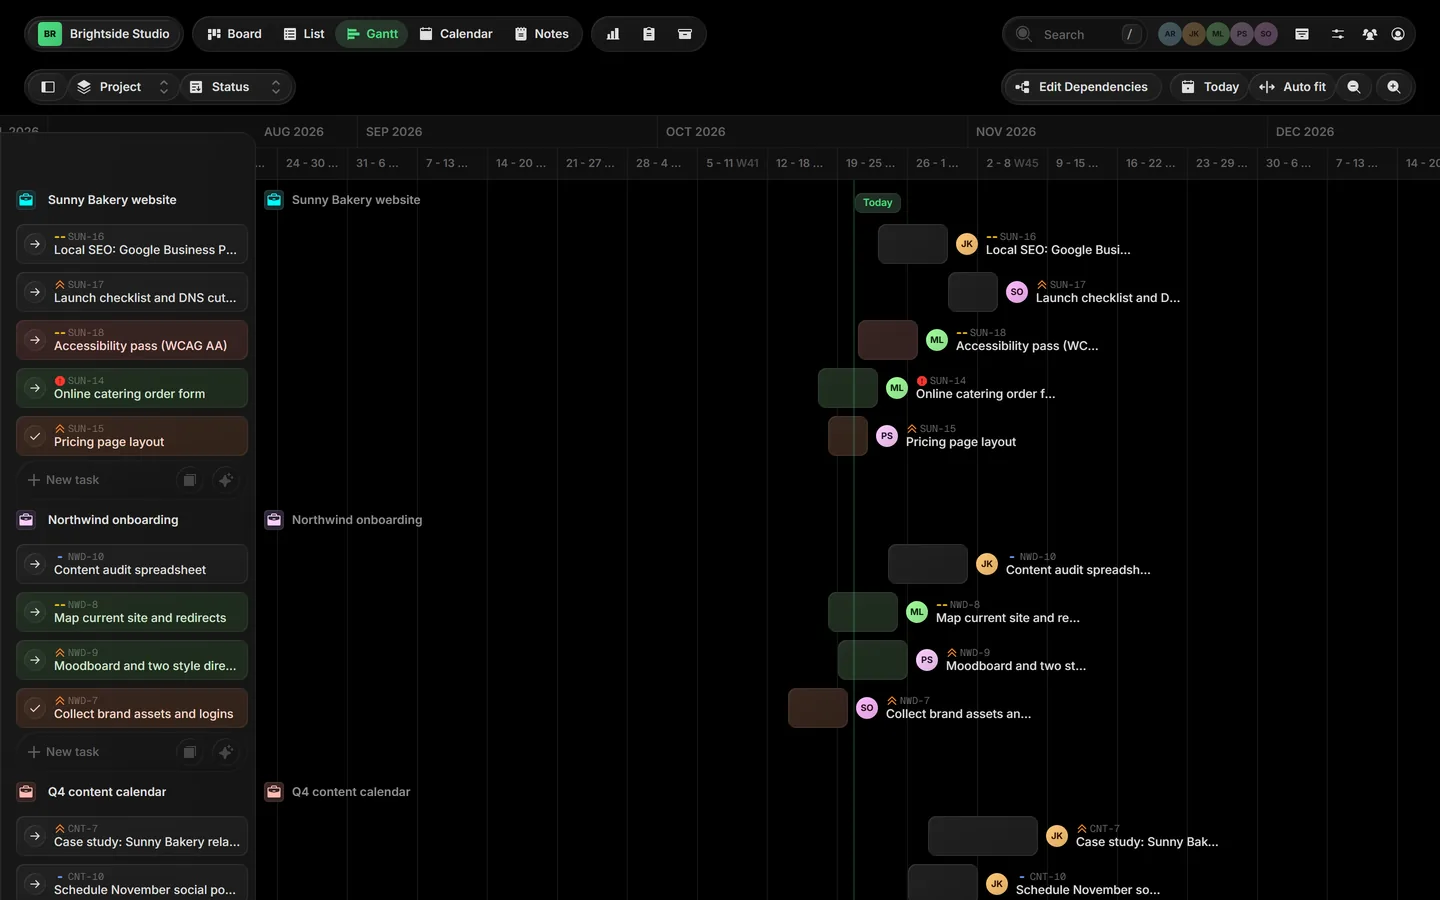This screenshot has height=900, width=1440.
Task: Select the Gantt view tab
Action: tap(372, 34)
